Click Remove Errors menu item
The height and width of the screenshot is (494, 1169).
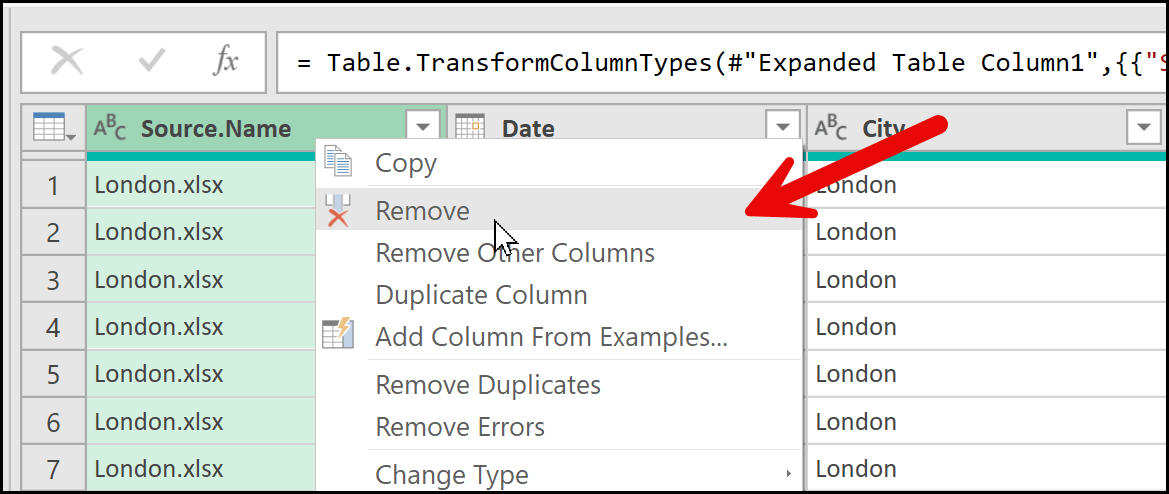coord(460,428)
